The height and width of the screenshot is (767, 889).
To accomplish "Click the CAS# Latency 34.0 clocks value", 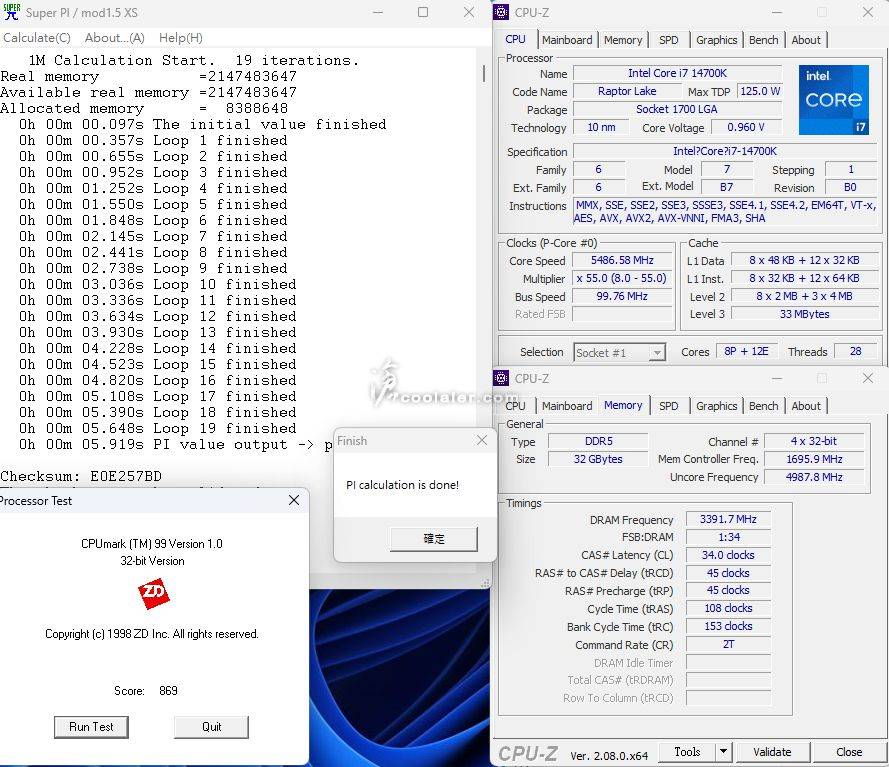I will pyautogui.click(x=728, y=555).
